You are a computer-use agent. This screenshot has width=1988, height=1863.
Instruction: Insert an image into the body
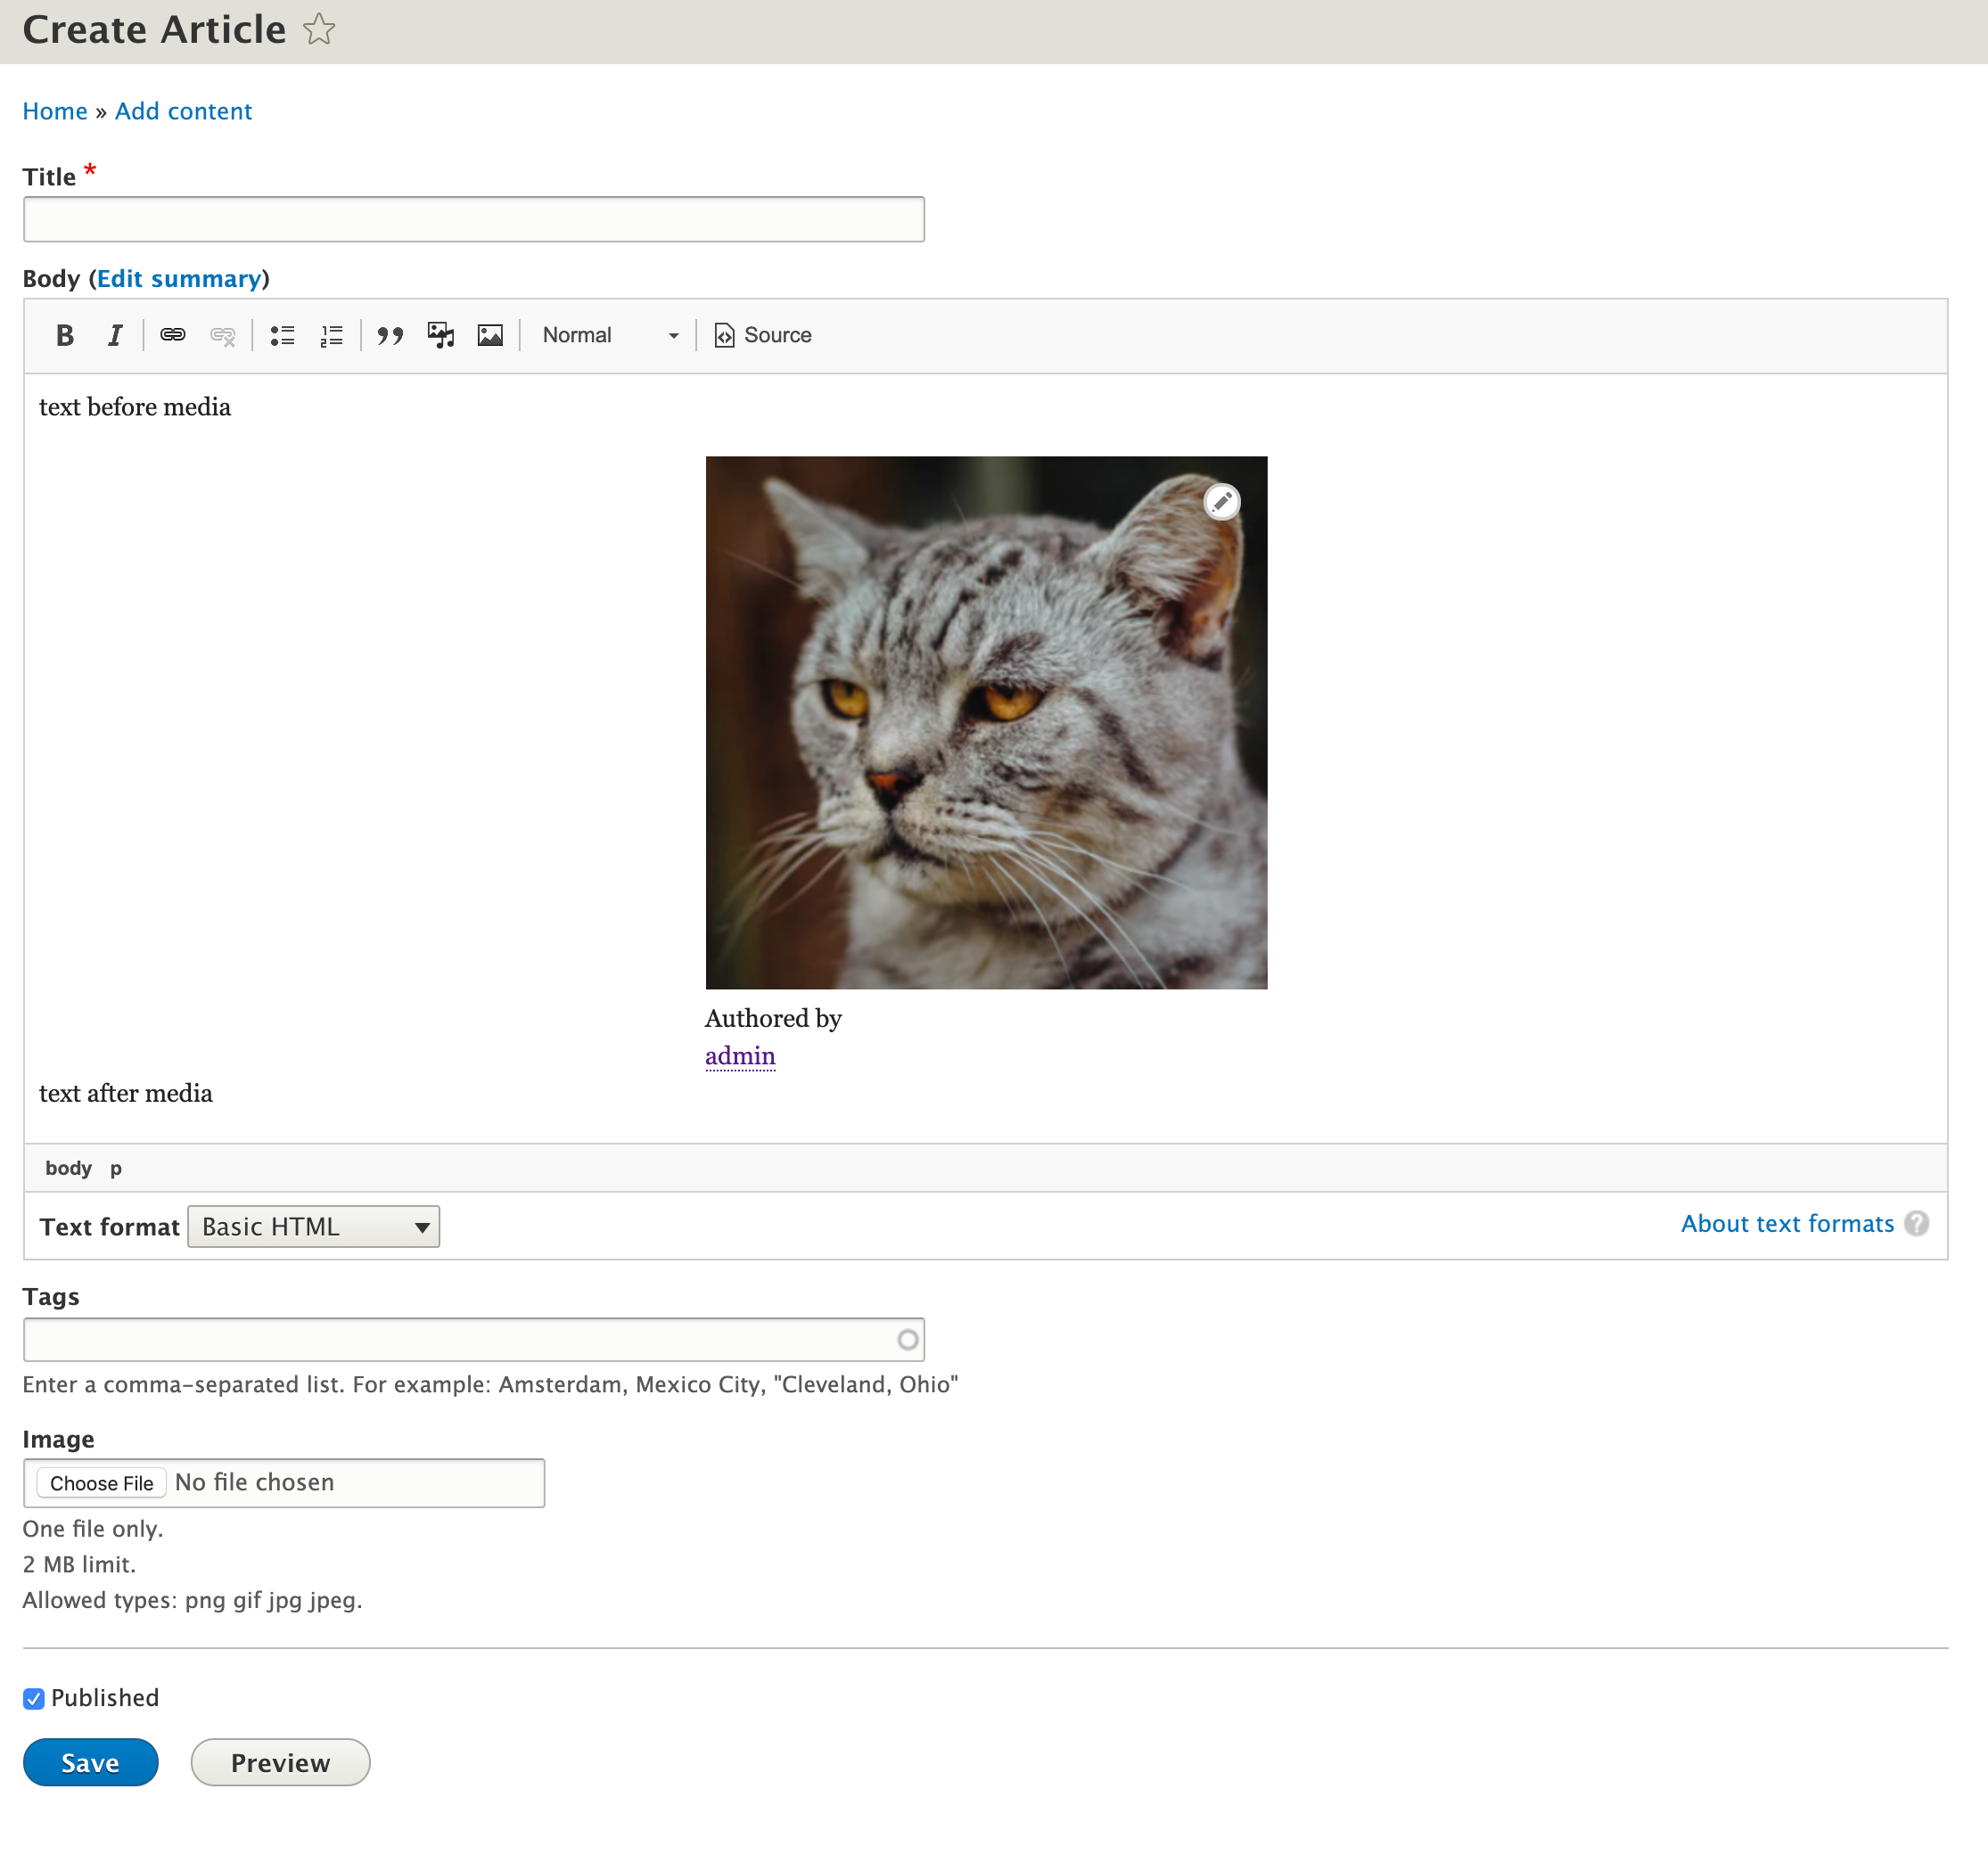point(490,335)
